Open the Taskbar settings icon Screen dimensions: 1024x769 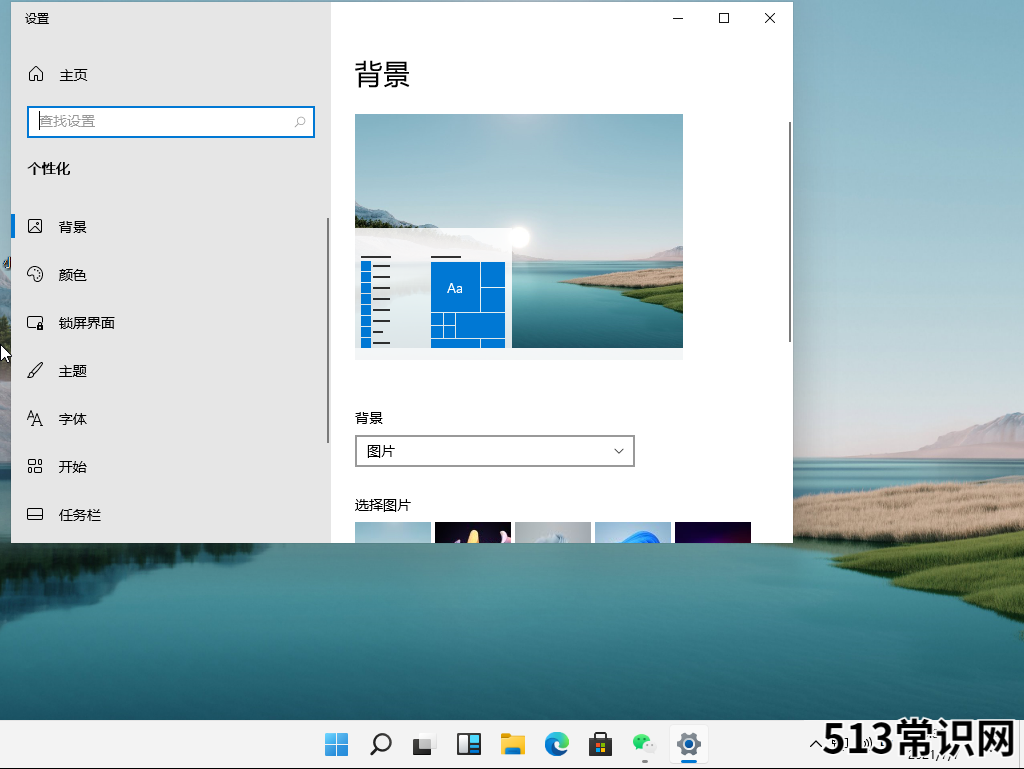coord(36,515)
